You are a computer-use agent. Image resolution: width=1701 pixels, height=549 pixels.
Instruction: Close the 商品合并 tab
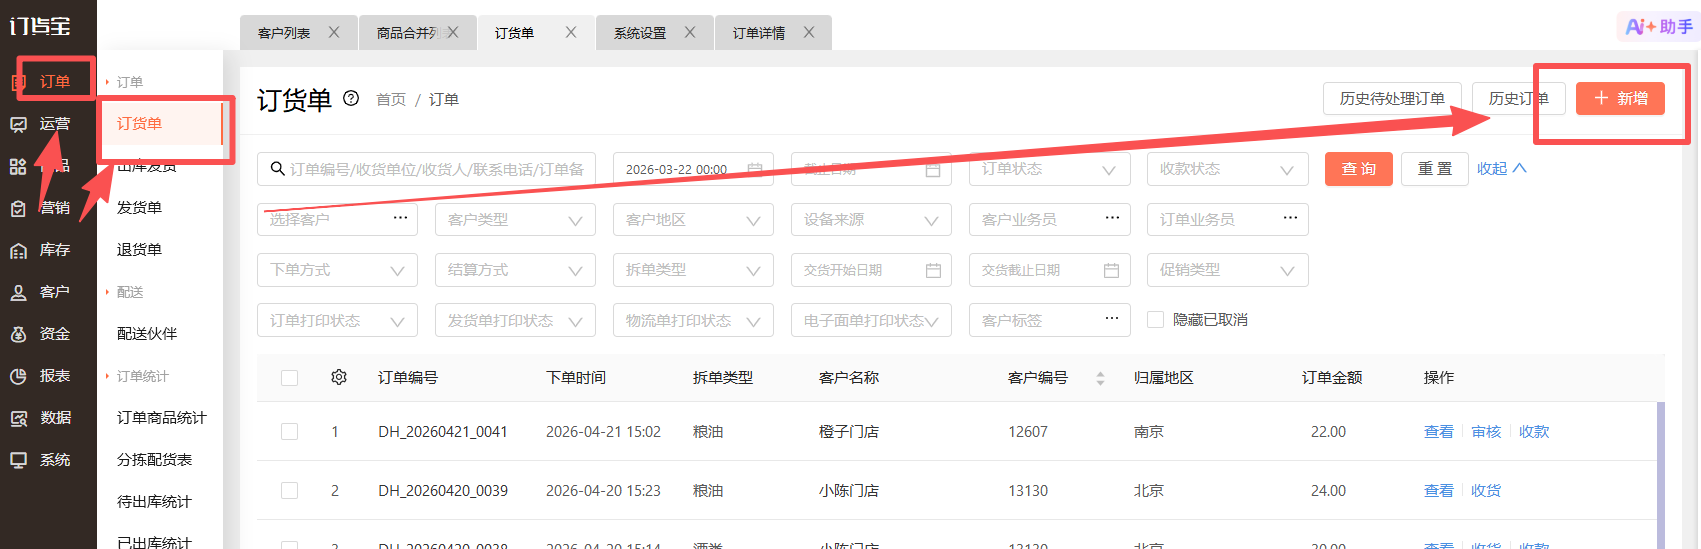[453, 32]
